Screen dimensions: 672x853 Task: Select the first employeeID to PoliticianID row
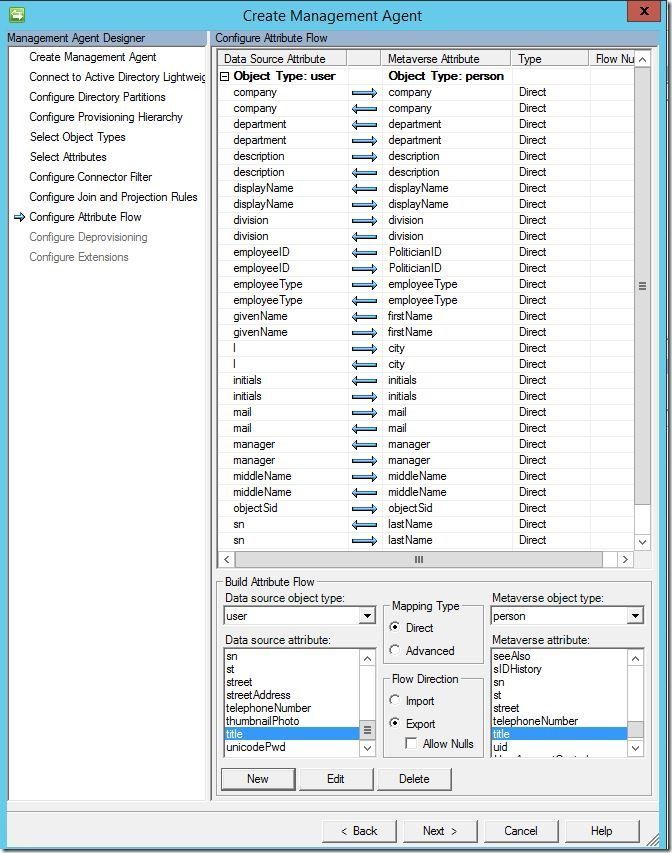[x=426, y=252]
